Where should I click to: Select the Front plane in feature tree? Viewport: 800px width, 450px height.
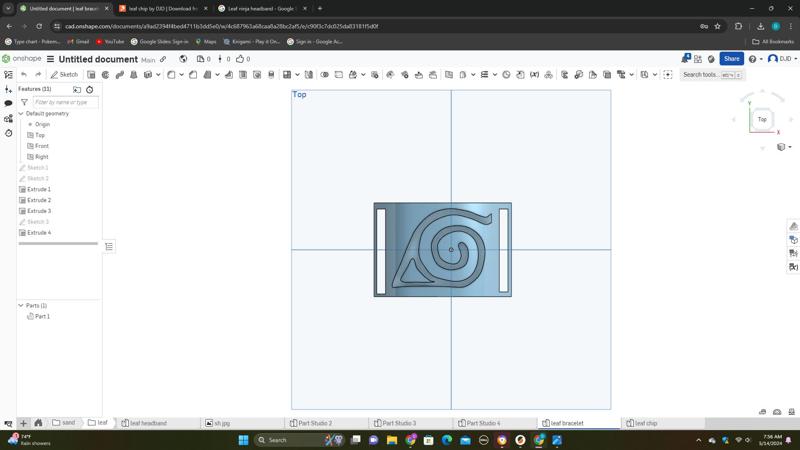[x=42, y=146]
